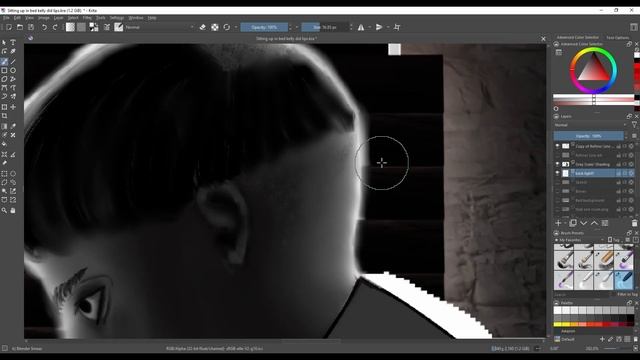Select the Shape Select arrow tool
This screenshot has width=640, height=360.
(4, 42)
